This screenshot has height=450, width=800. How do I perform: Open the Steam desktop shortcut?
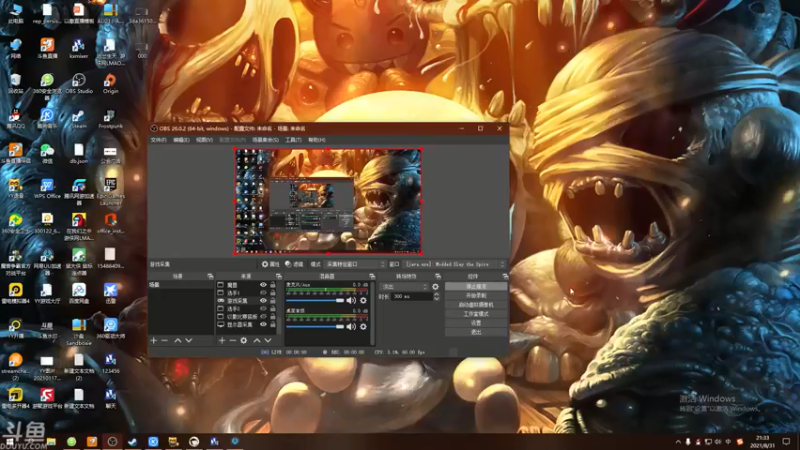point(79,118)
